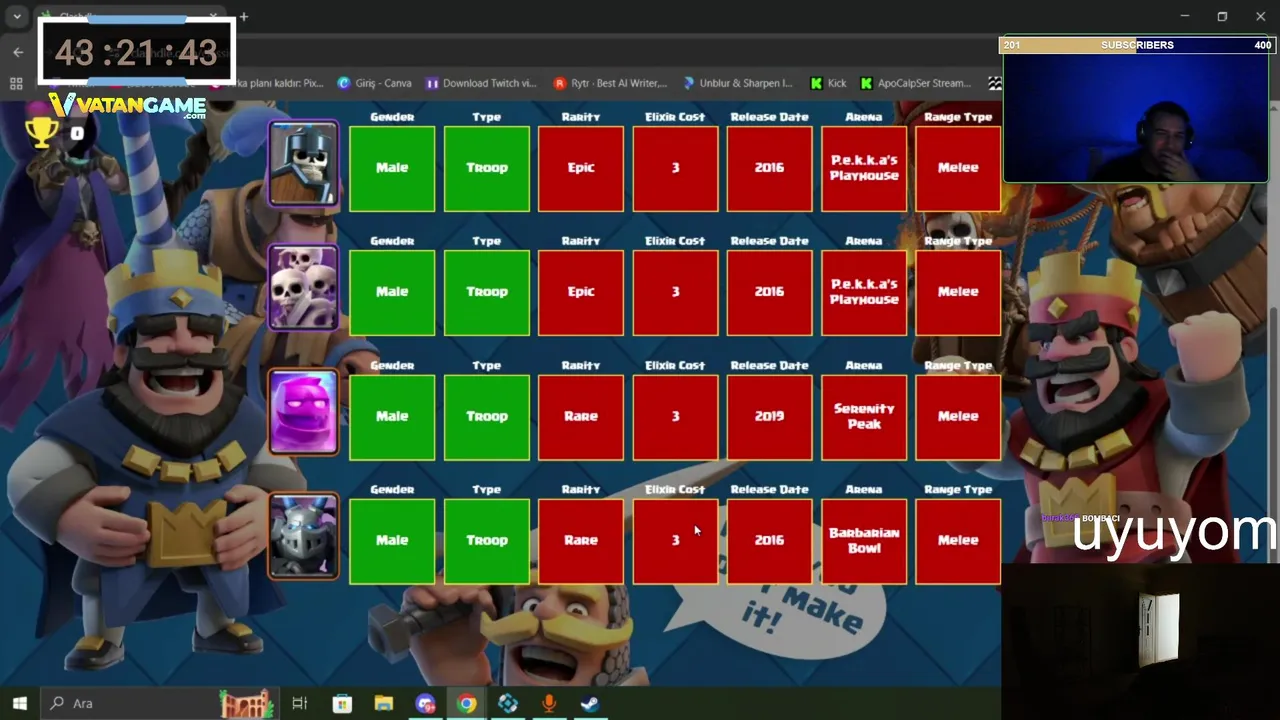Click 2016 release date in Mini P.E.K.K.A row
The image size is (1280, 720).
pos(769,540)
